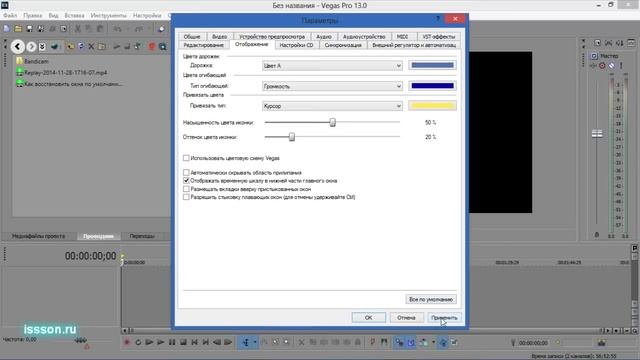Select the Normal edit tool in timeline toolbar
The height and width of the screenshot is (360, 640).
[x=246, y=342]
